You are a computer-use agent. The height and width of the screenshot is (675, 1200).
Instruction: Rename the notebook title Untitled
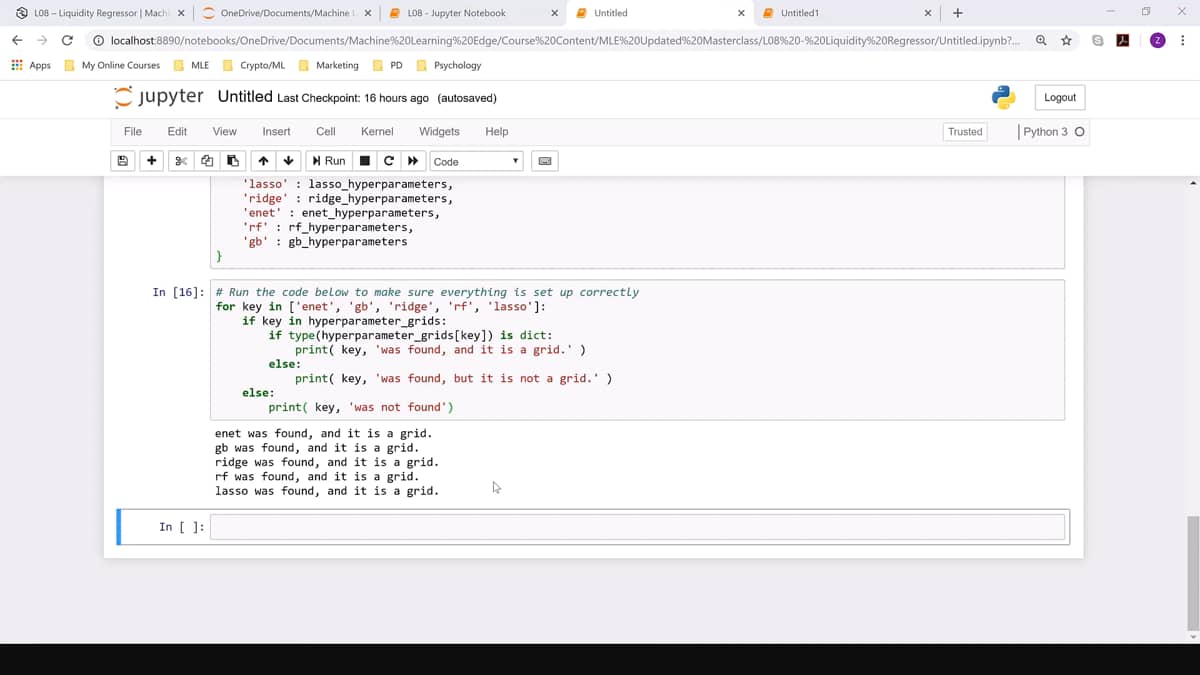(245, 97)
